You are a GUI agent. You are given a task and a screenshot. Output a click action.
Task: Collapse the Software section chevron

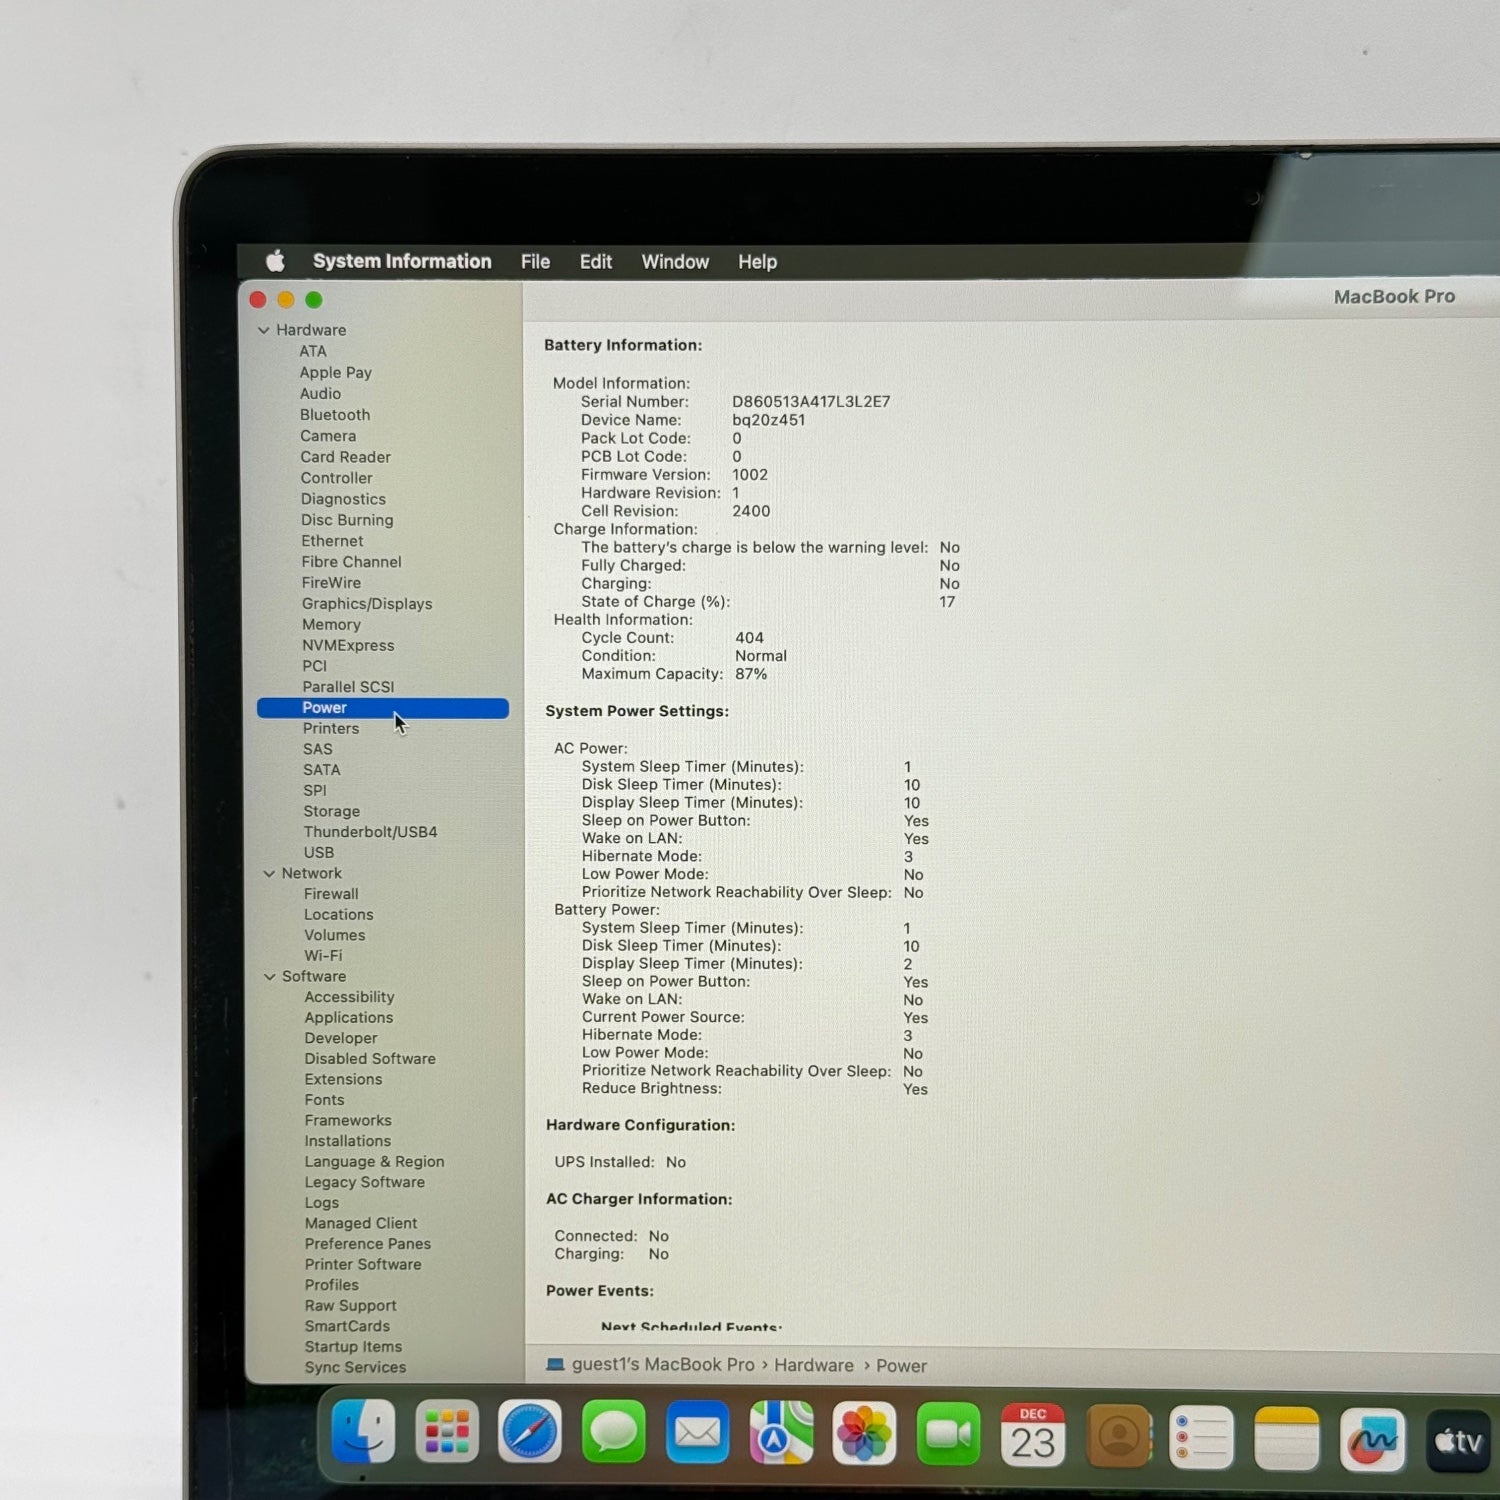tap(270, 976)
